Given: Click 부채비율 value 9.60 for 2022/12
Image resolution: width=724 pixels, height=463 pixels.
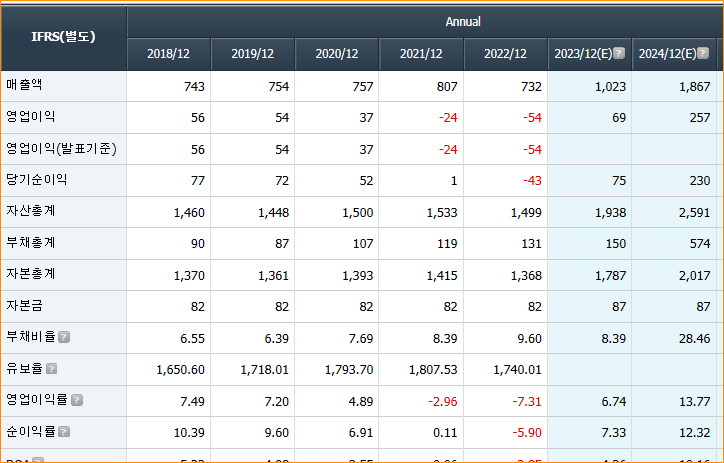Looking at the screenshot, I should click(530, 339).
